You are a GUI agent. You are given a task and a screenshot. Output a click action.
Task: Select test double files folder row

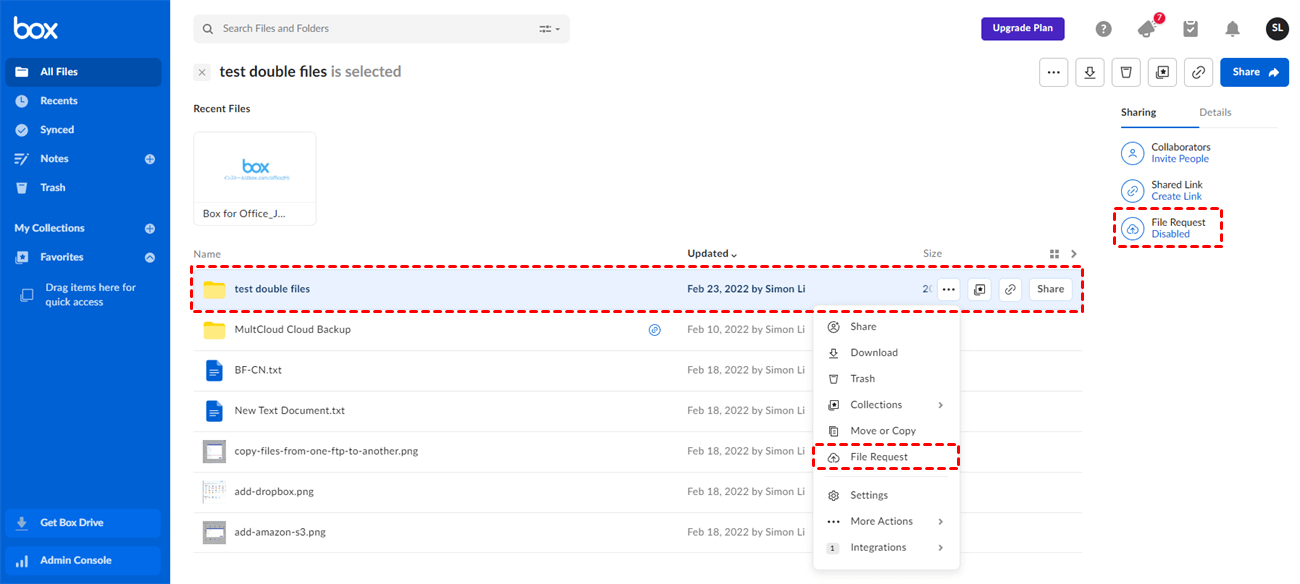(x=637, y=289)
